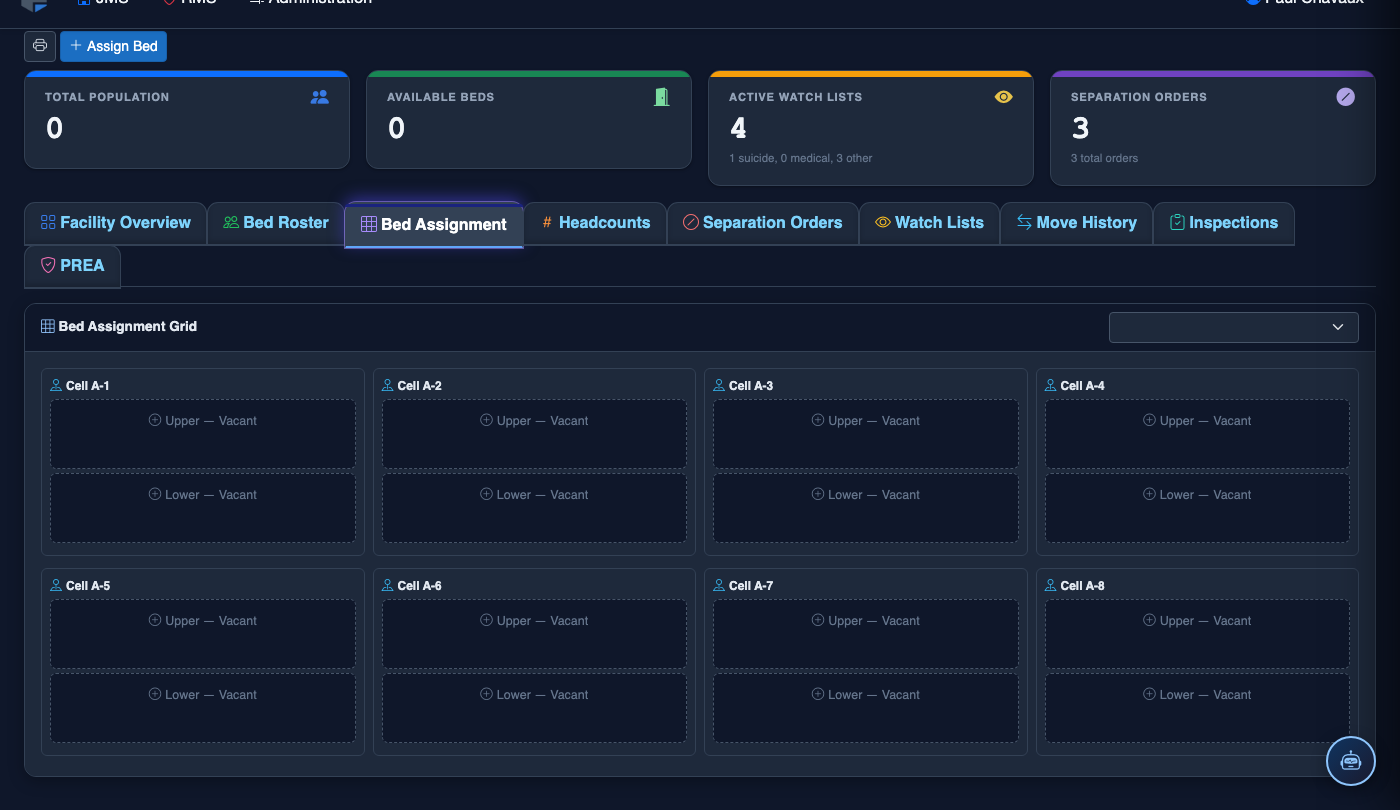Click Upper vacant slot in Cell A-3
The height and width of the screenshot is (810, 1400).
(x=866, y=434)
